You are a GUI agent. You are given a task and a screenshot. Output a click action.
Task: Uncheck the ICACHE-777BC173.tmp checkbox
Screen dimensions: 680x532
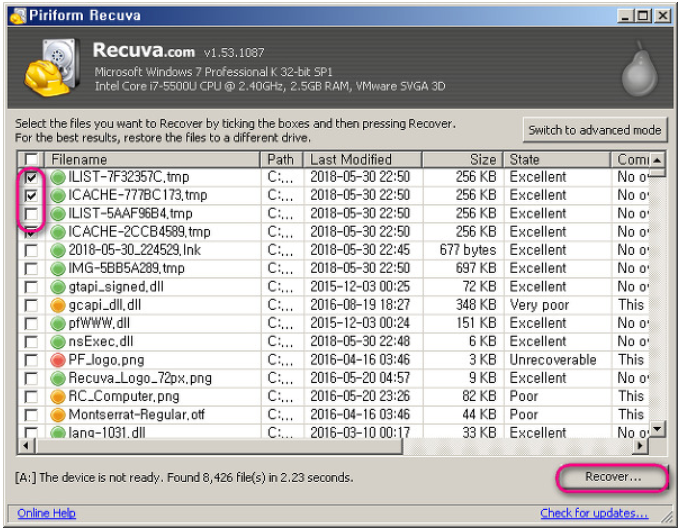31,196
